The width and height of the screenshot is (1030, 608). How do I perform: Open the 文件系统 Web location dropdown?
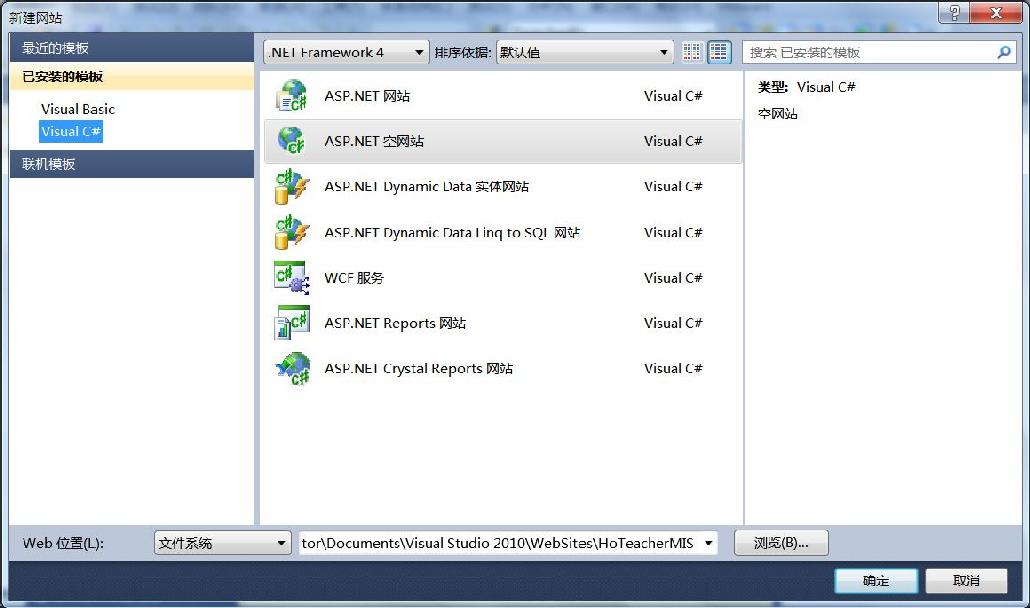[x=223, y=543]
